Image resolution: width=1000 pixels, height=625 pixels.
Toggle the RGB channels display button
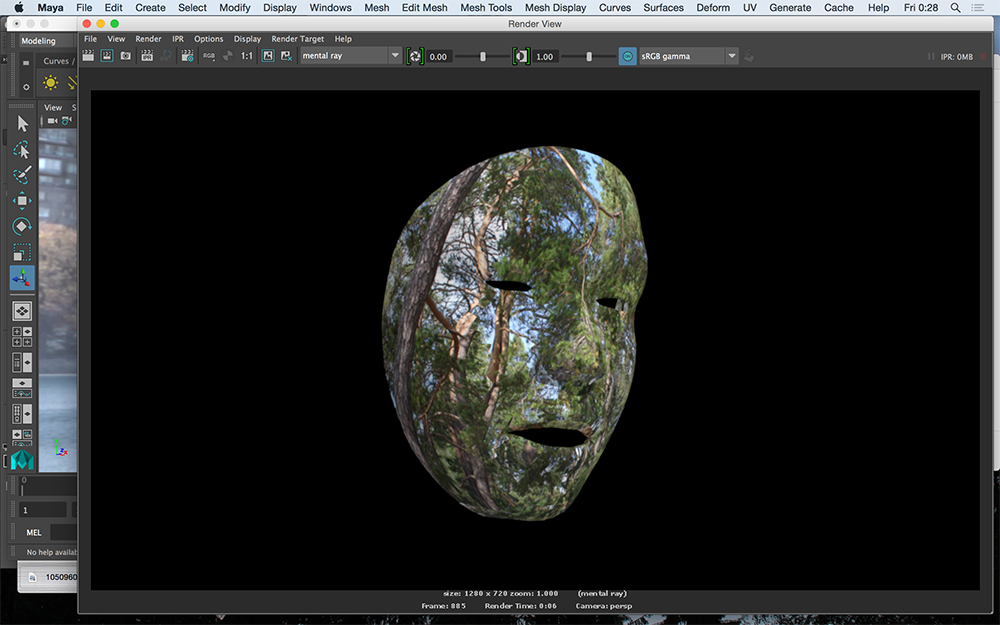(209, 56)
